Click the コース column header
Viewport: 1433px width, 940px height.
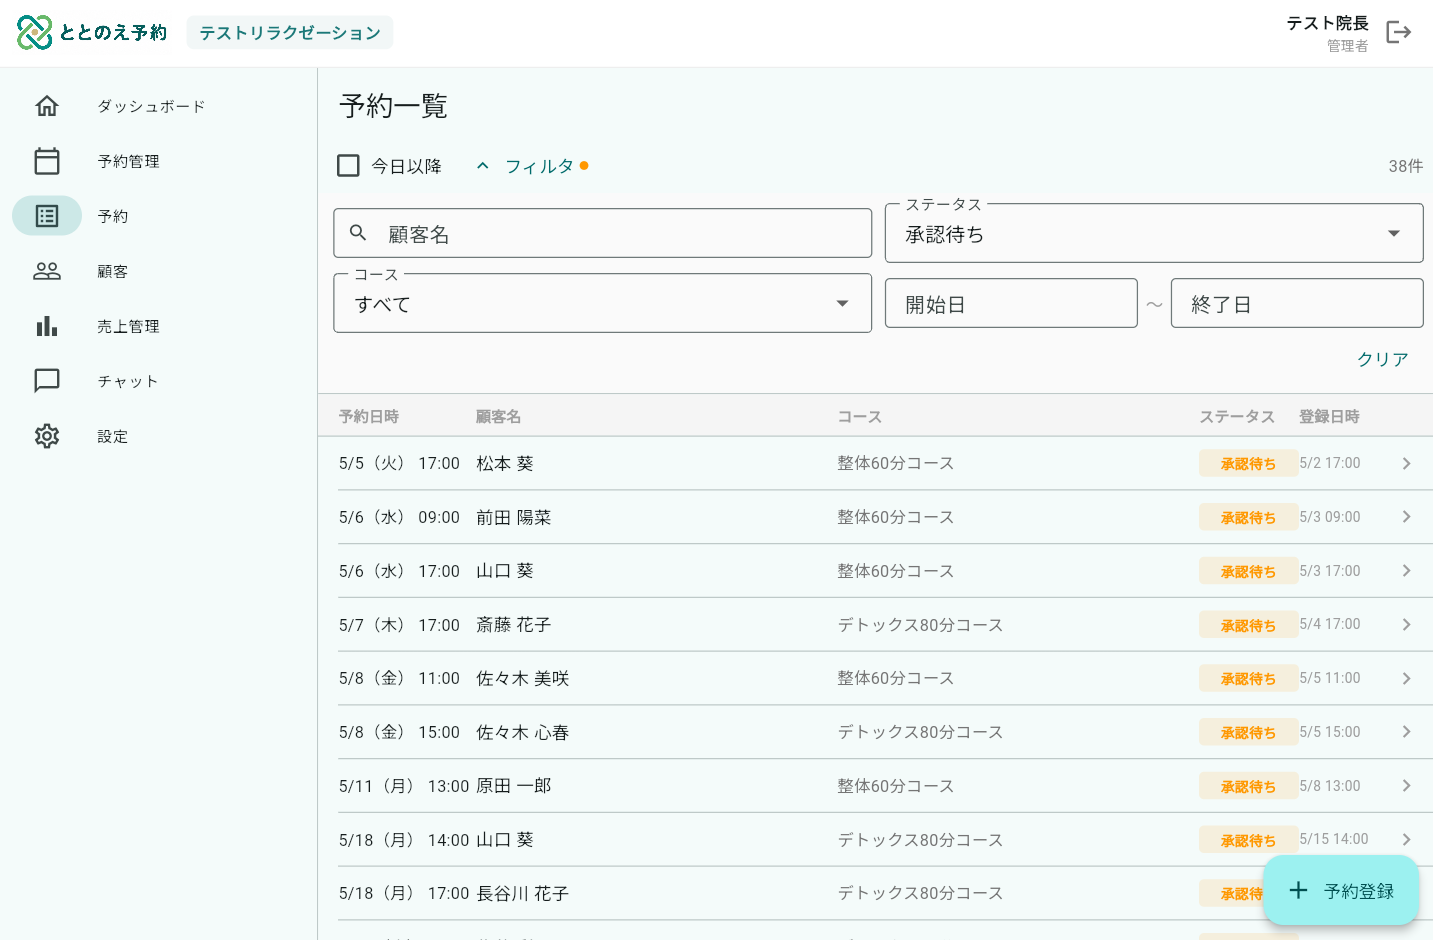pyautogui.click(x=859, y=416)
